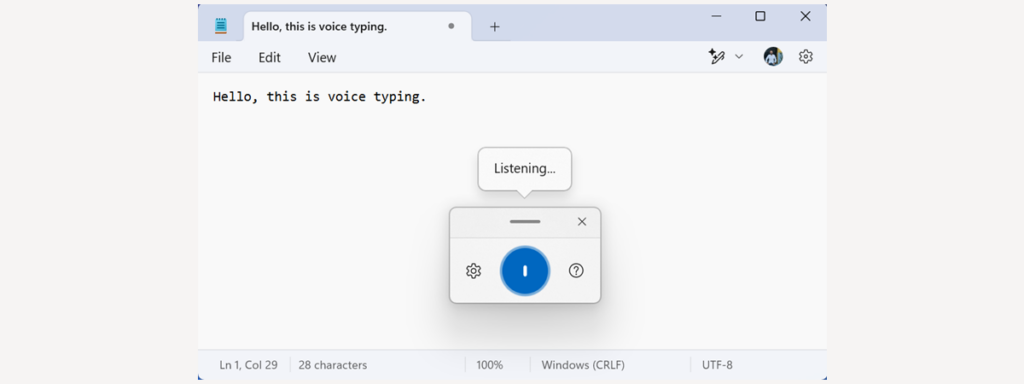Maximize the Notepad window

[x=760, y=16]
